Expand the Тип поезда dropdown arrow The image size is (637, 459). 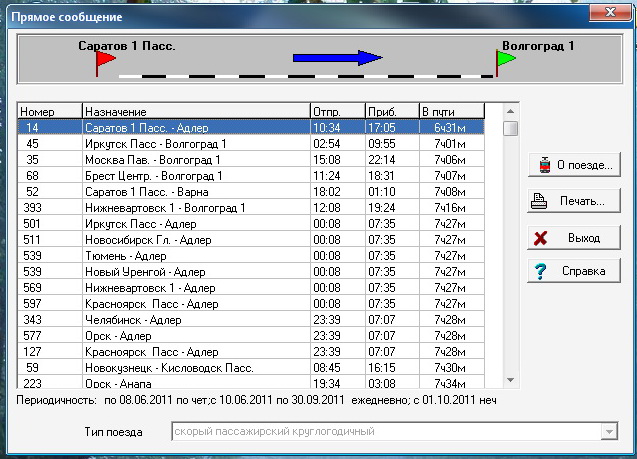[606, 431]
